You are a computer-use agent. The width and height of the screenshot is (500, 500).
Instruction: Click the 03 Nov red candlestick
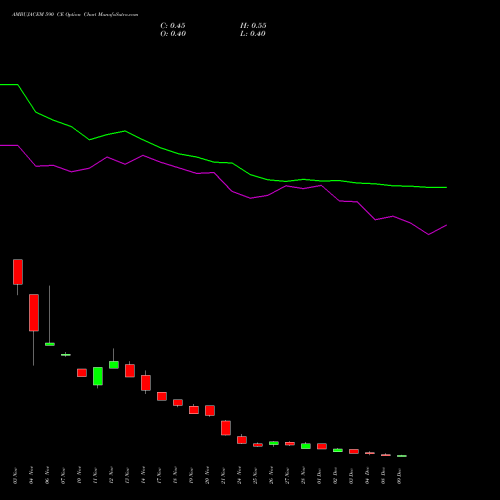click(18, 272)
